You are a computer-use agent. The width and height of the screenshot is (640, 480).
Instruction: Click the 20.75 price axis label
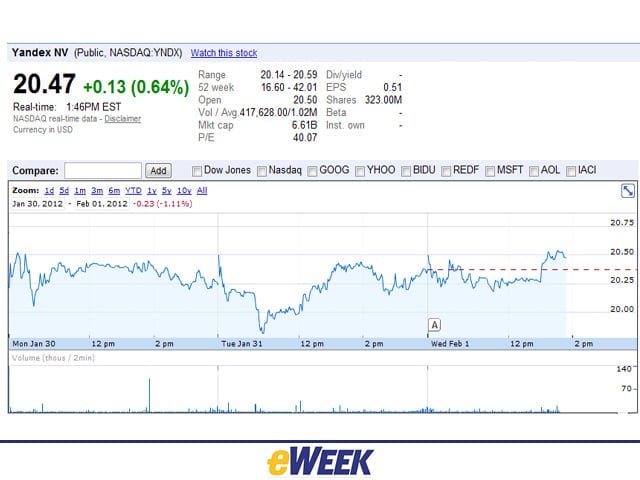coord(622,222)
